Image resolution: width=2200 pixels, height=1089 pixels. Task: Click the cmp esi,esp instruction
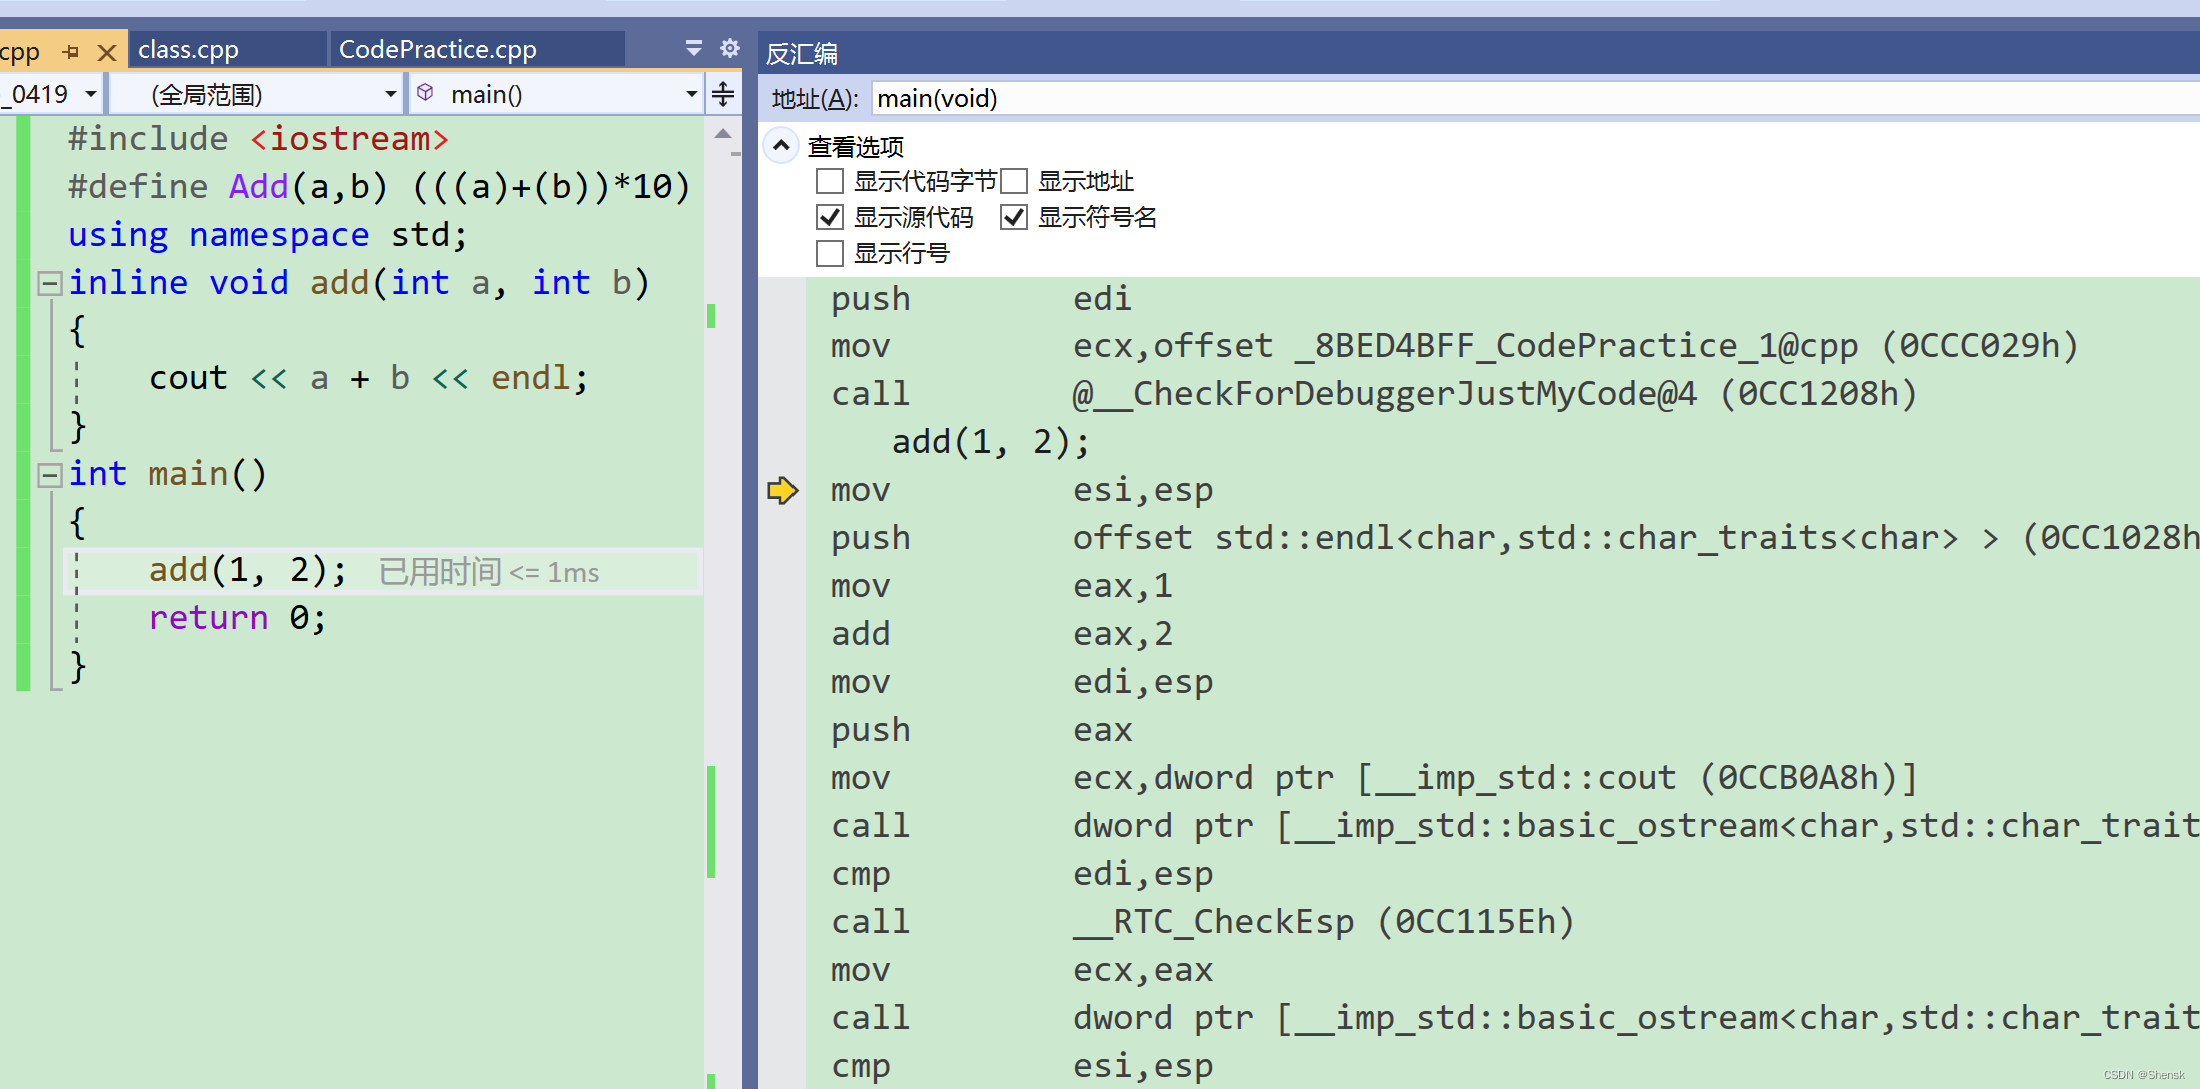(x=1022, y=1066)
